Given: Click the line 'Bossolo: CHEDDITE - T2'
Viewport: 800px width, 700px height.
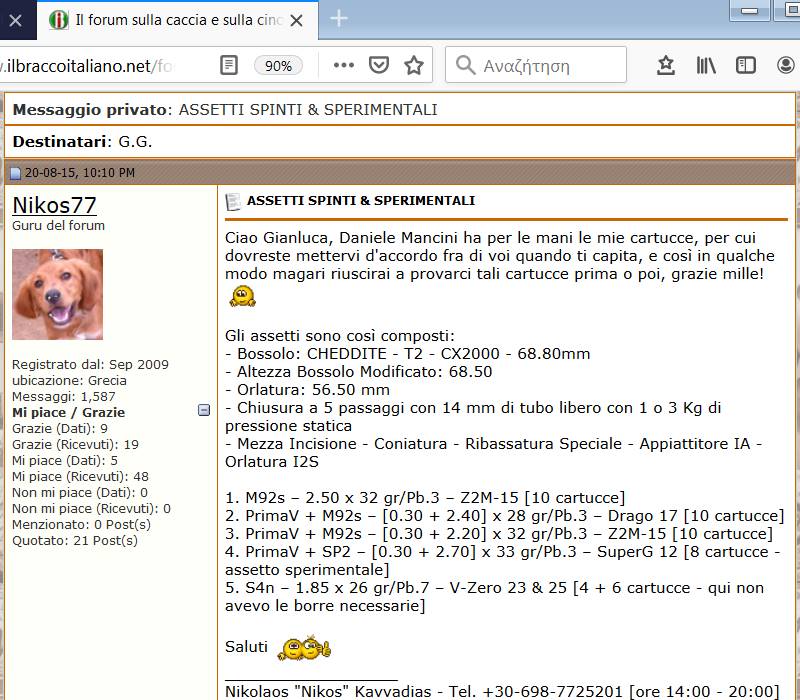Looking at the screenshot, I should (x=408, y=354).
